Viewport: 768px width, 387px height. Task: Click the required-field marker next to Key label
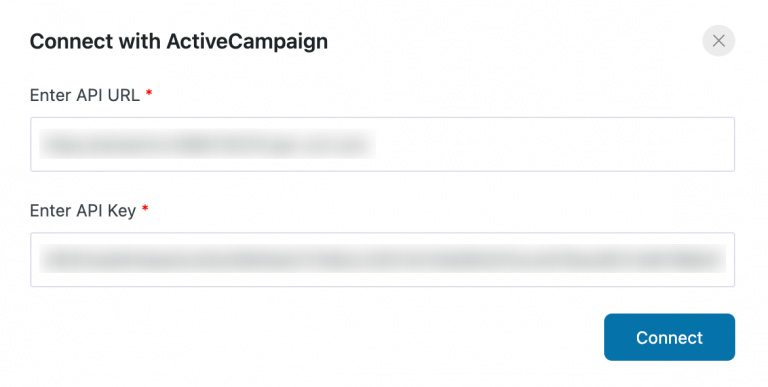pos(145,208)
